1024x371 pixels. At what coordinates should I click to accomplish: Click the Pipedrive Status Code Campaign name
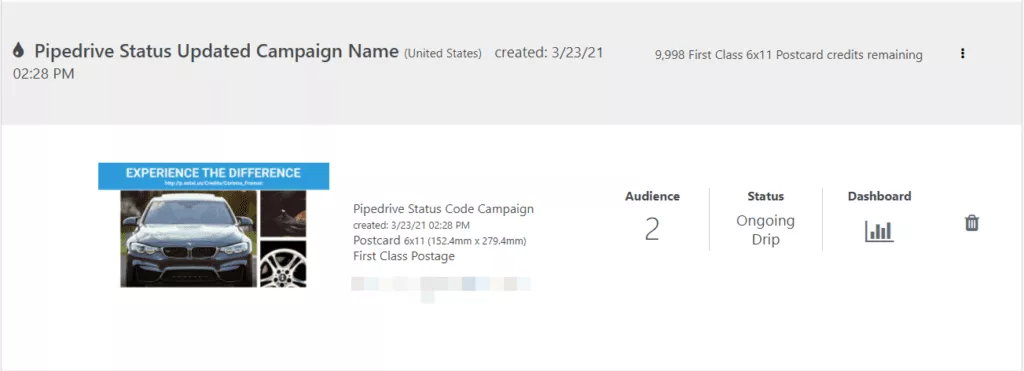(x=443, y=209)
